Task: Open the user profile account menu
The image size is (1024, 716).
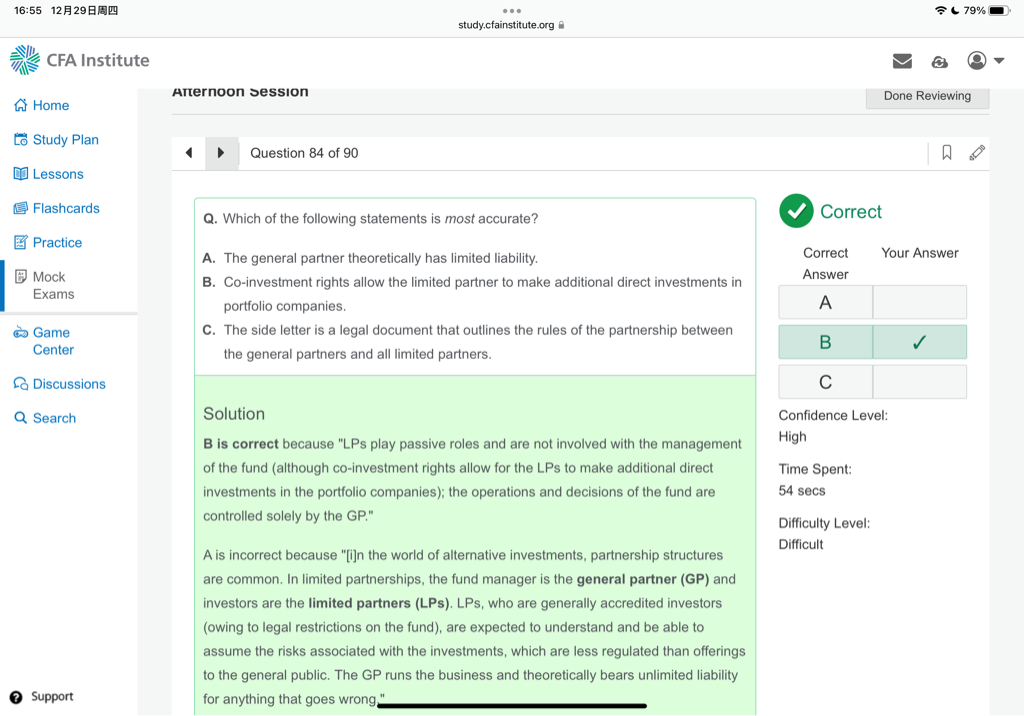Action: coord(984,61)
